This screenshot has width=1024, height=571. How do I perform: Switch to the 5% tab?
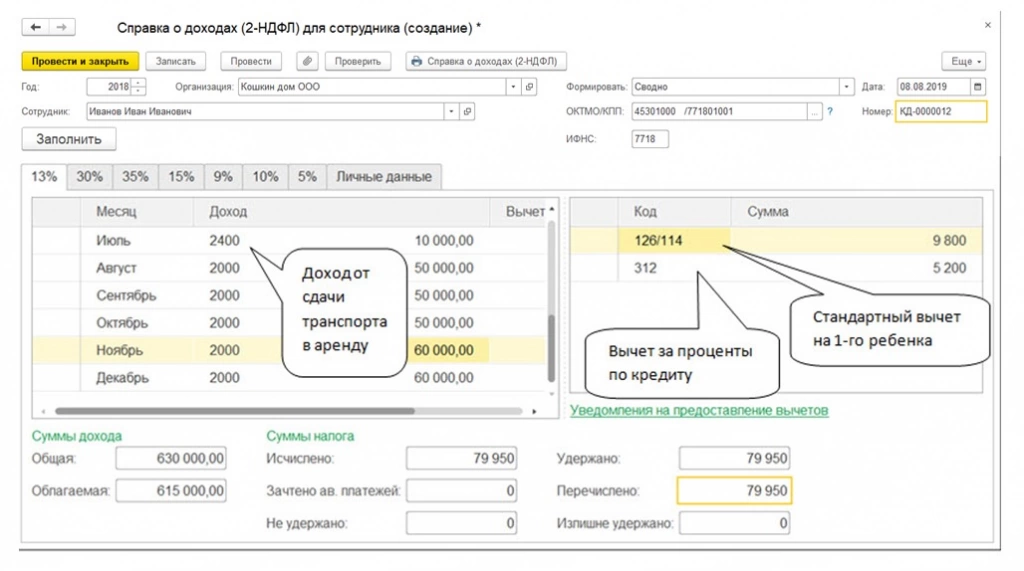tap(307, 176)
